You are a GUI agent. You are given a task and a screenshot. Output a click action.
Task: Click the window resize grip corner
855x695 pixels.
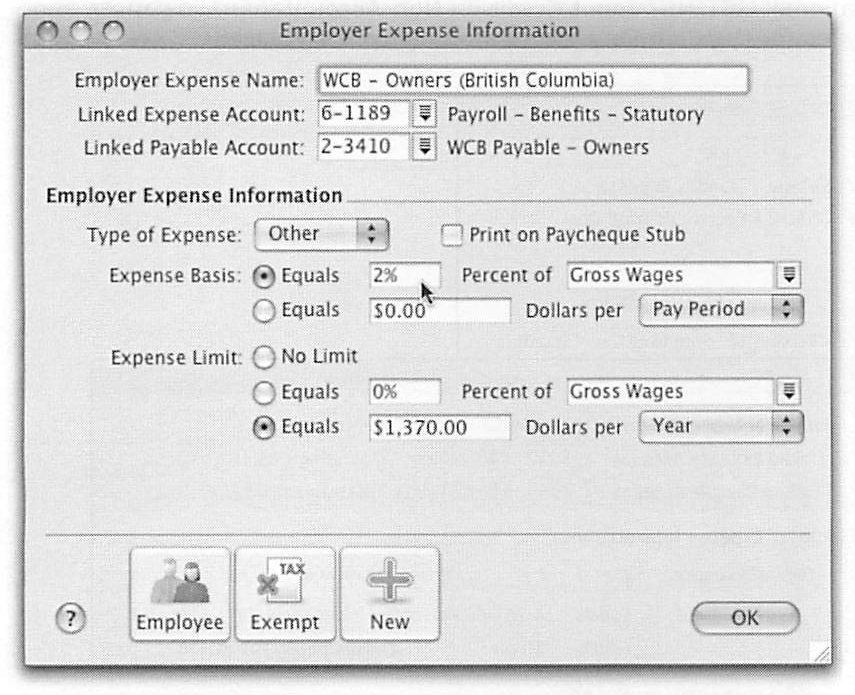[822, 654]
